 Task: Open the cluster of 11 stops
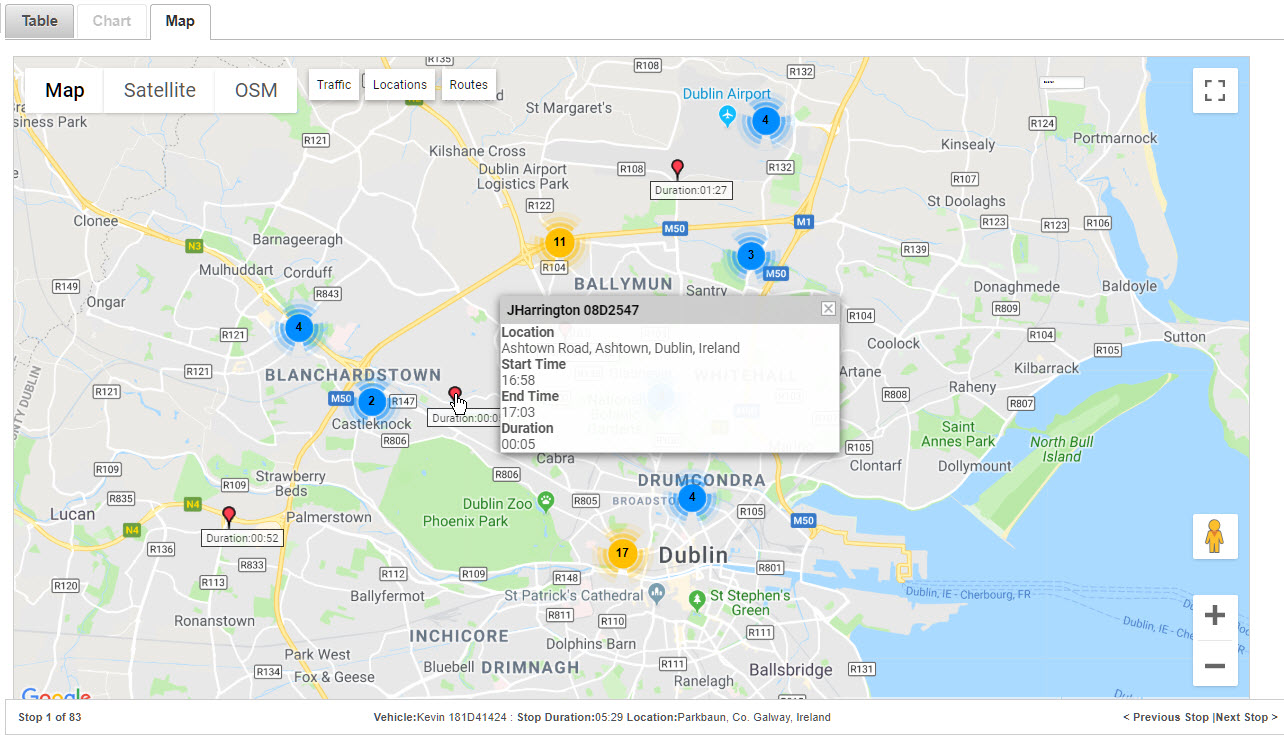point(560,242)
